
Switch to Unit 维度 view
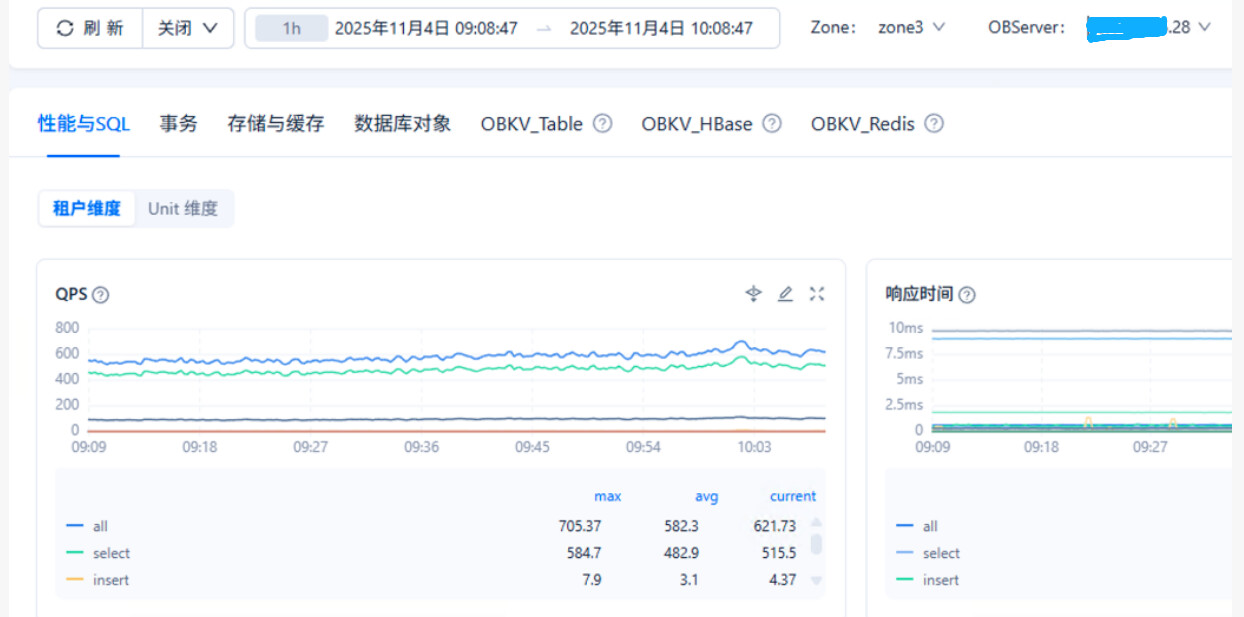click(x=183, y=209)
